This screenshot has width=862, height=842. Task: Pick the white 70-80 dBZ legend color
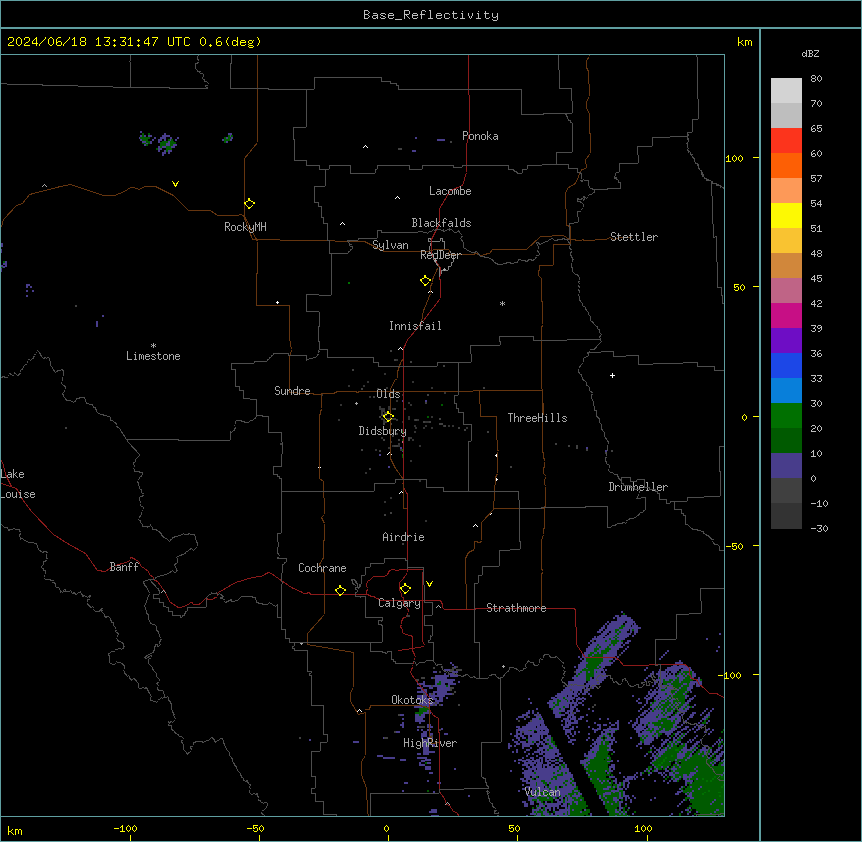pos(786,91)
